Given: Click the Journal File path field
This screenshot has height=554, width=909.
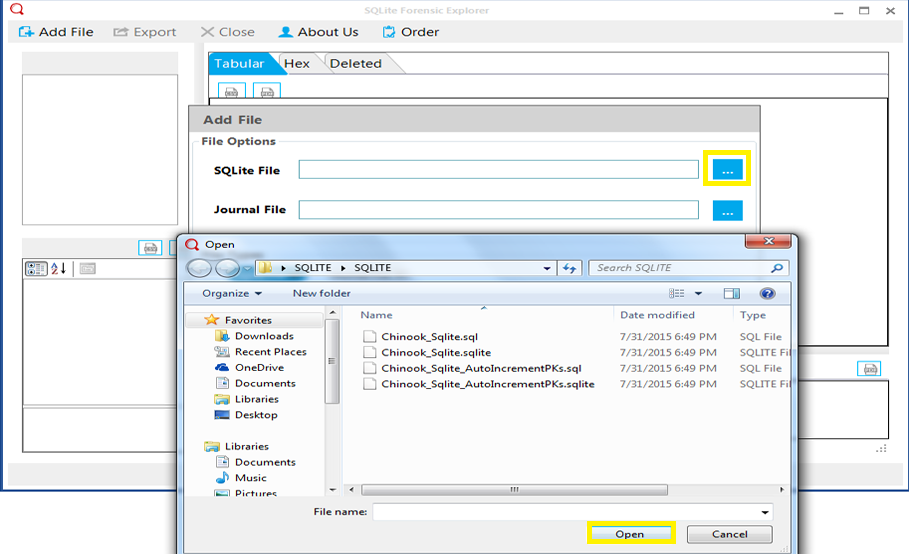Looking at the screenshot, I should 499,210.
